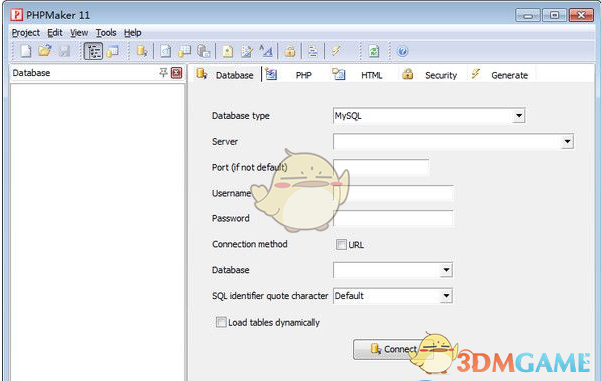
Task: Enable Load tables dynamically checkbox
Action: (221, 322)
